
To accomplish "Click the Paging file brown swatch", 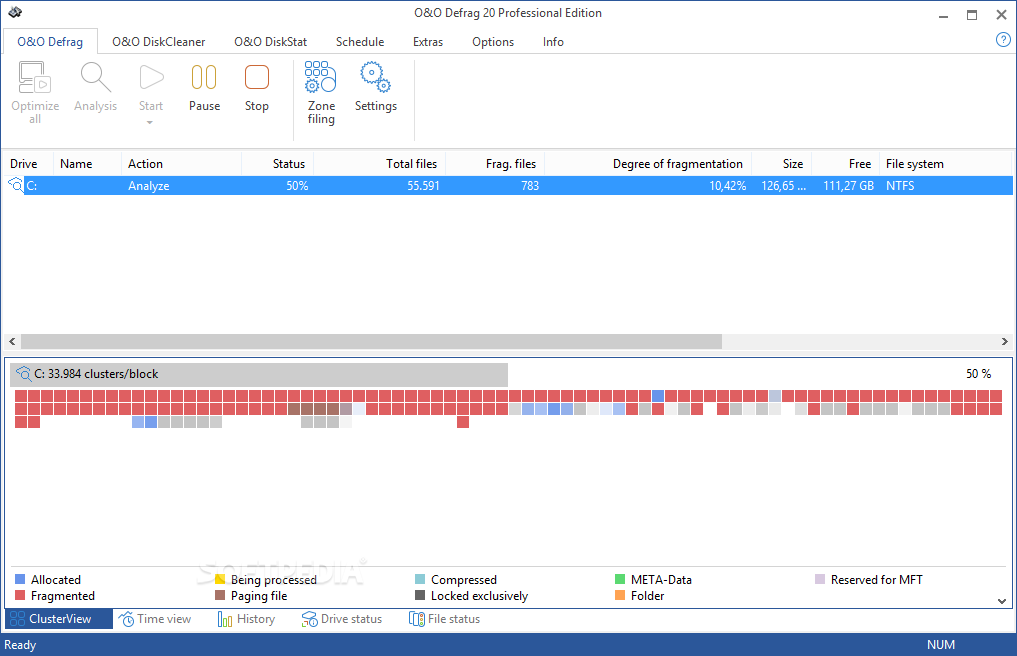I will [220, 595].
